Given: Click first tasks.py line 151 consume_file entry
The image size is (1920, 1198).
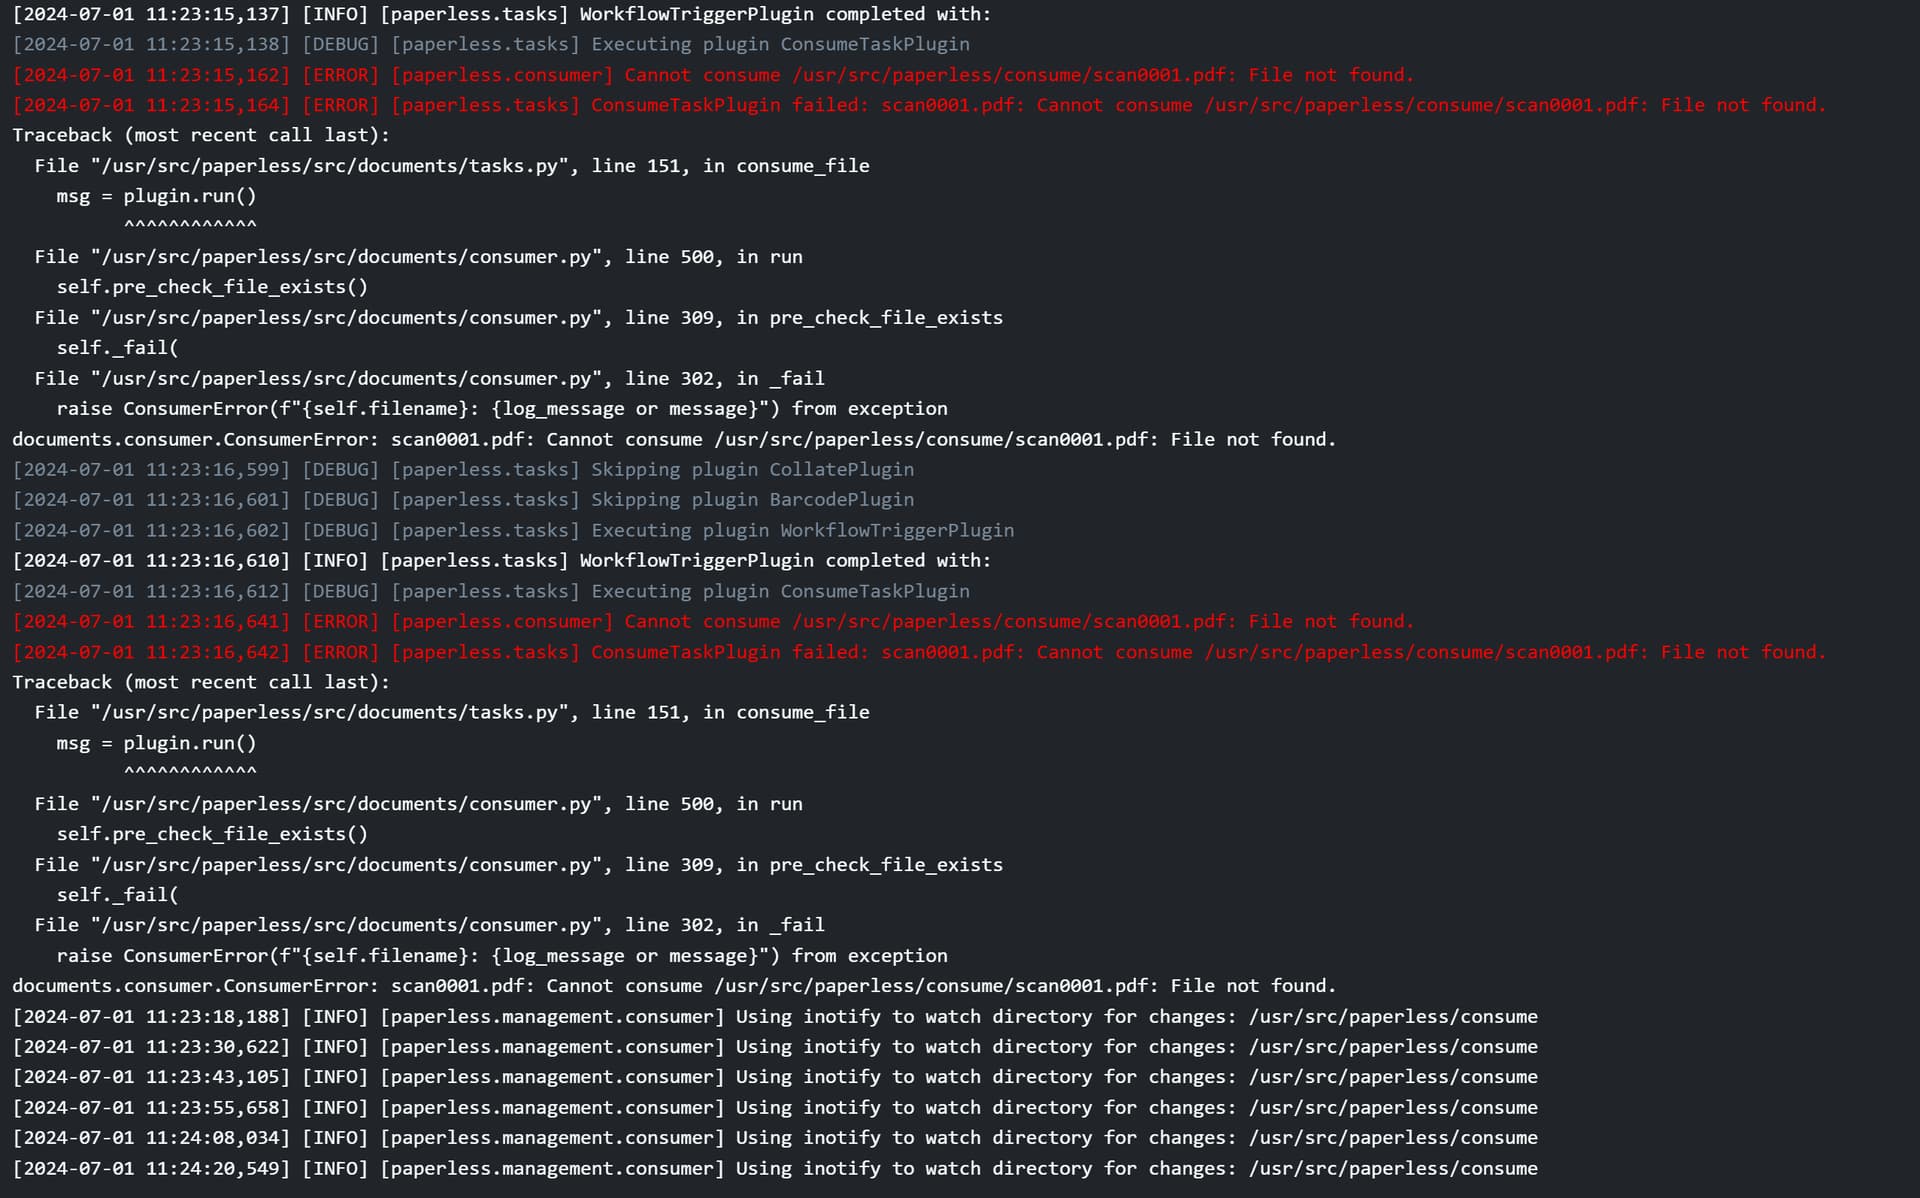Looking at the screenshot, I should coord(452,166).
